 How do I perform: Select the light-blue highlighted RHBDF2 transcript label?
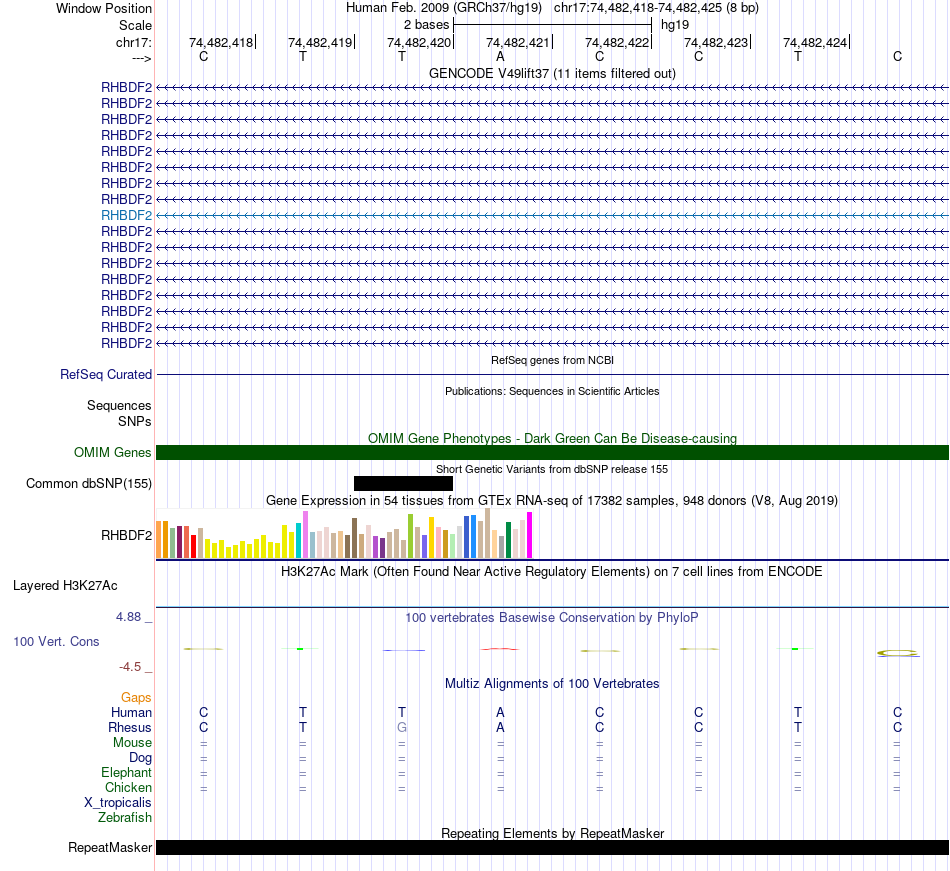coord(126,215)
